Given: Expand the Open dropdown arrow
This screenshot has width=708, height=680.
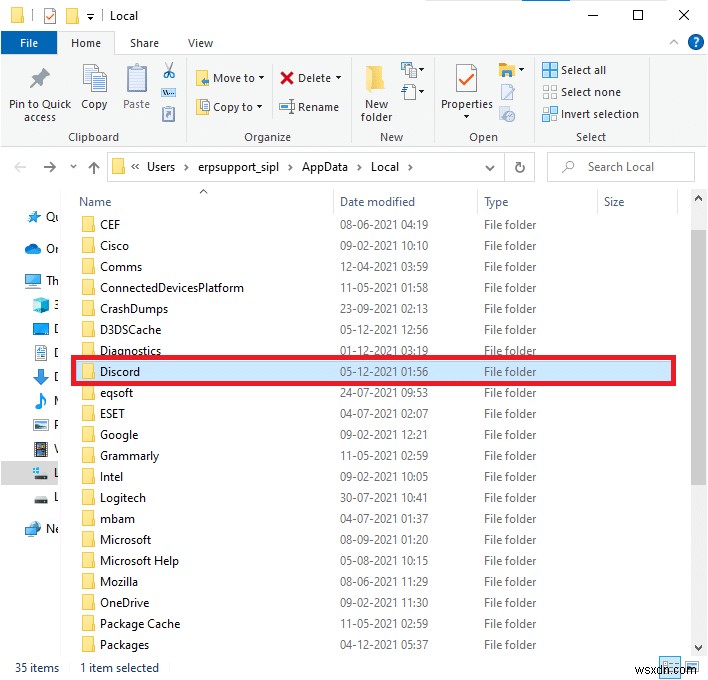Looking at the screenshot, I should [522, 70].
